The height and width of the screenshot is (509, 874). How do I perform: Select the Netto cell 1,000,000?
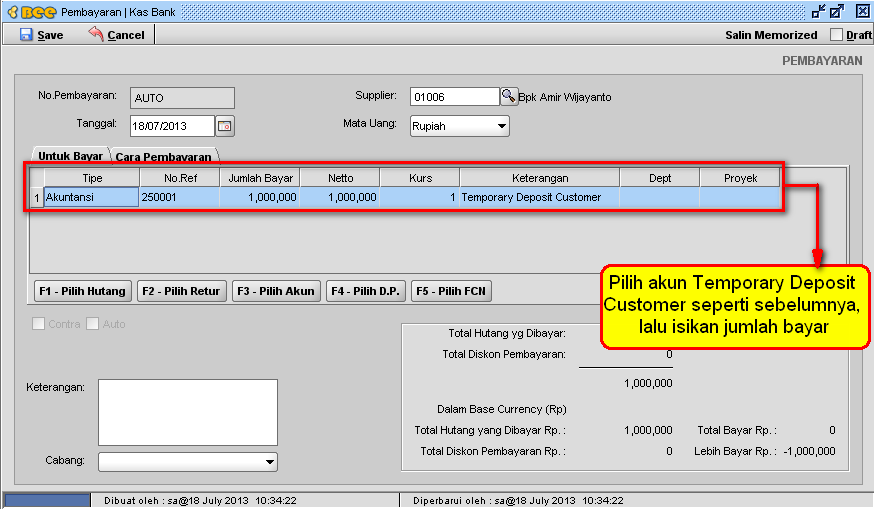point(339,197)
